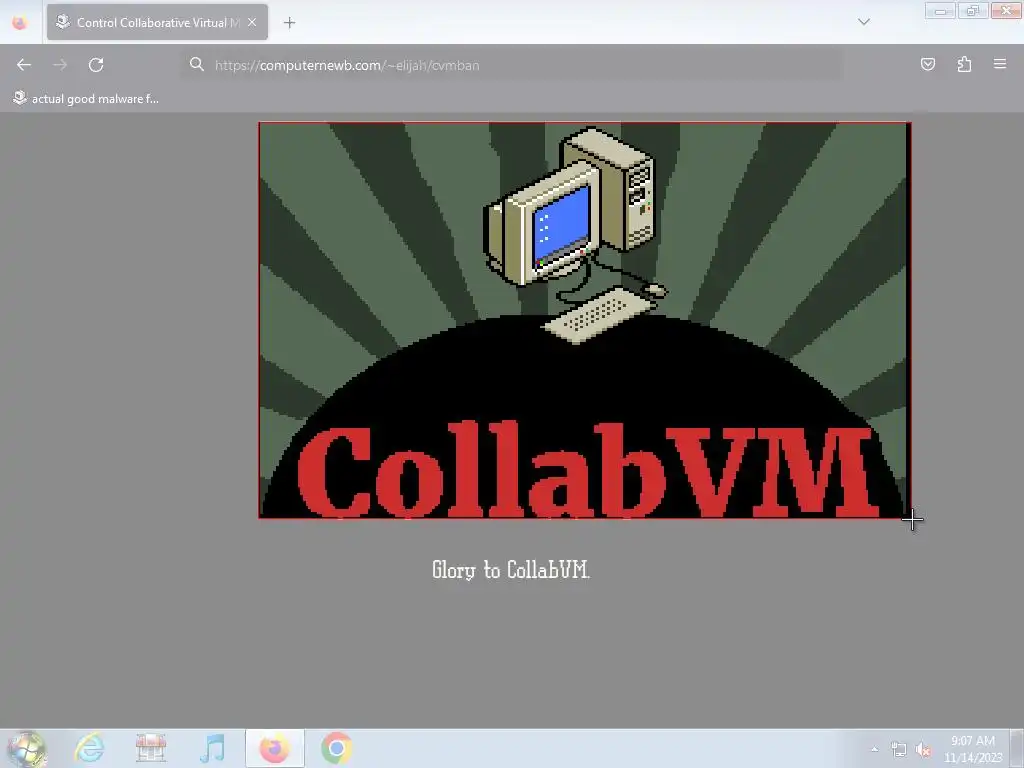Launch Internet Explorer from taskbar
The height and width of the screenshot is (768, 1024).
click(89, 748)
